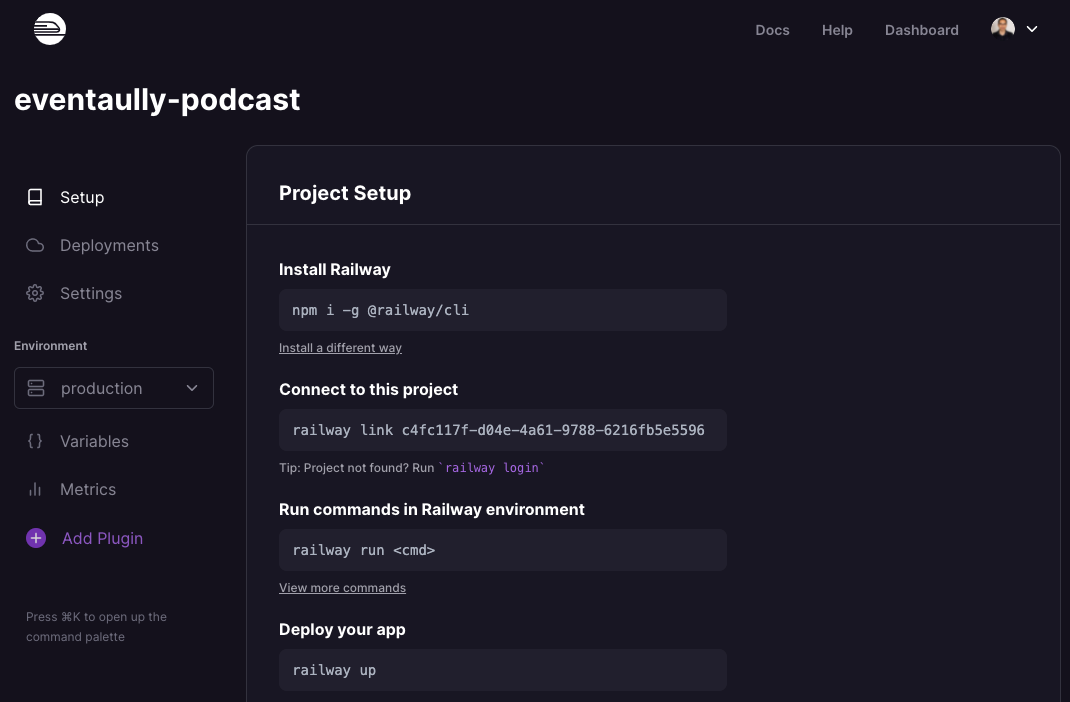Viewport: 1070px width, 702px height.
Task: Click the environment dropdown chevron arrow
Action: [x=192, y=388]
